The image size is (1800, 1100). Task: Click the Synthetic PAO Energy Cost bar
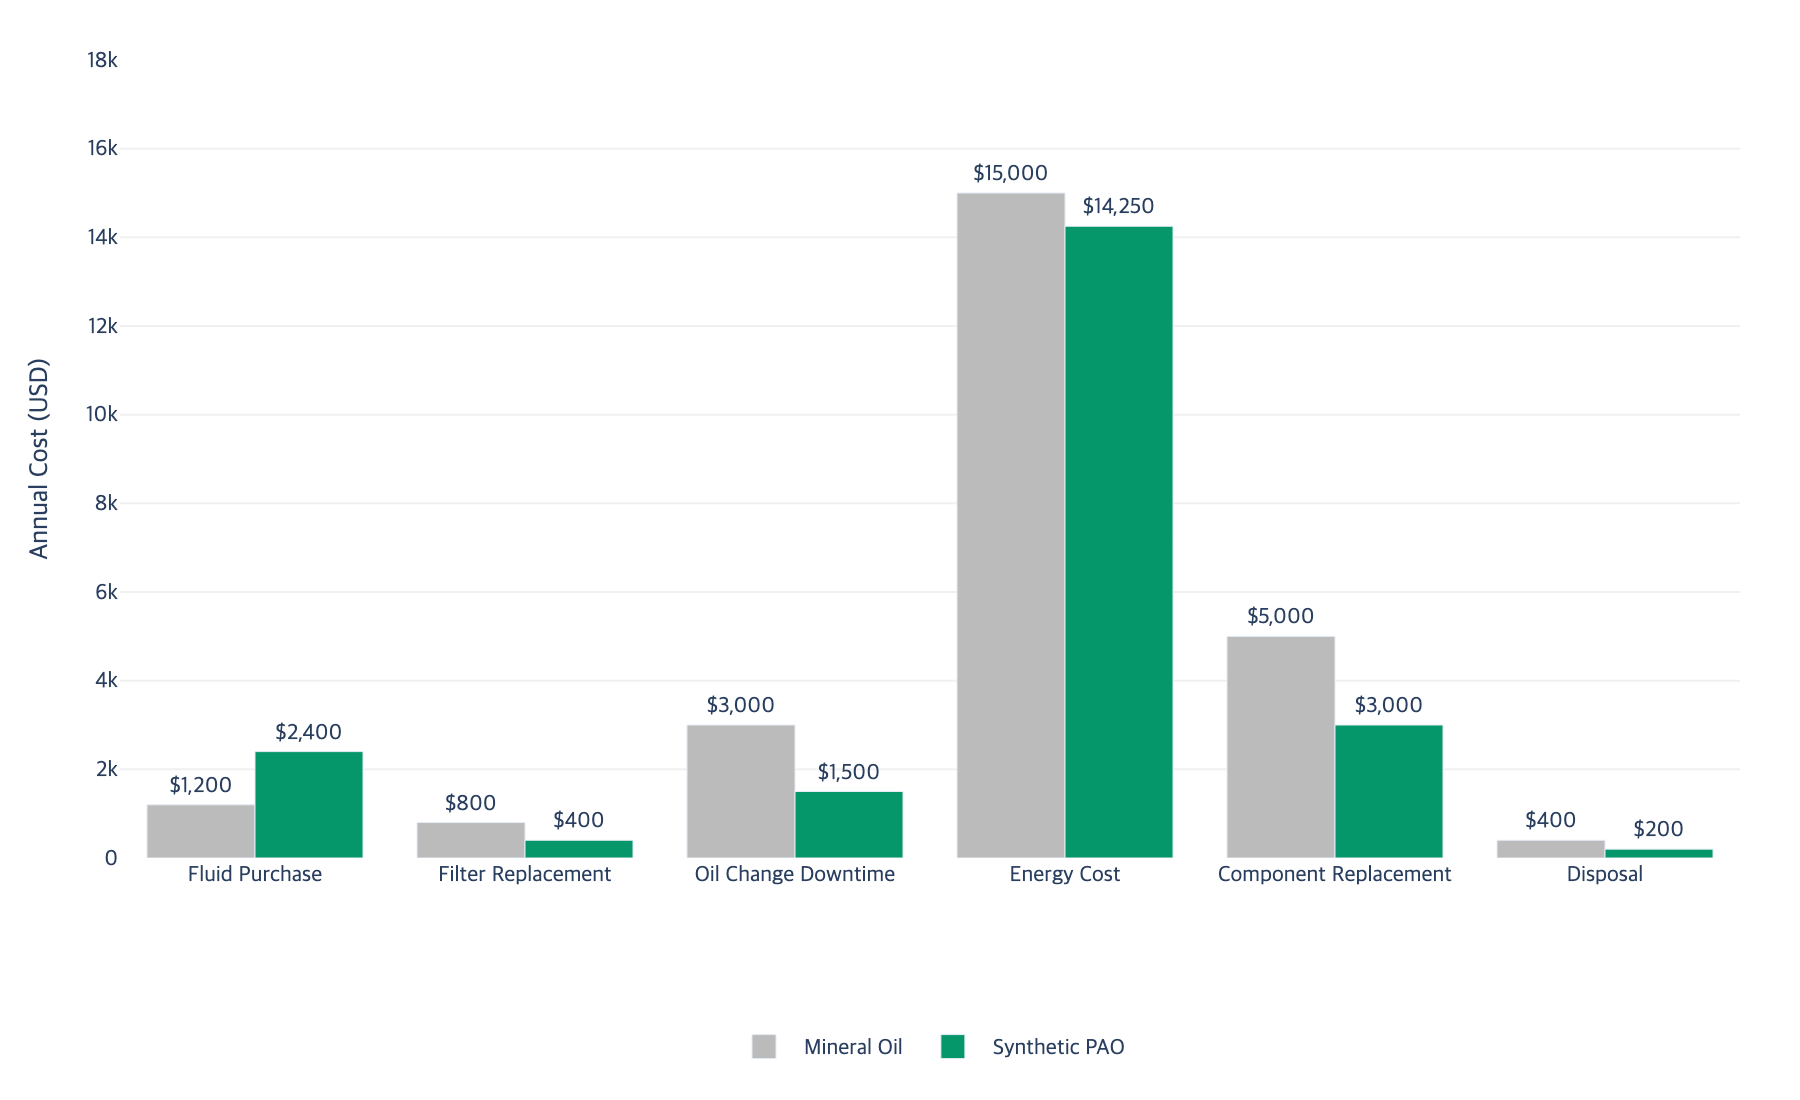[1119, 542]
